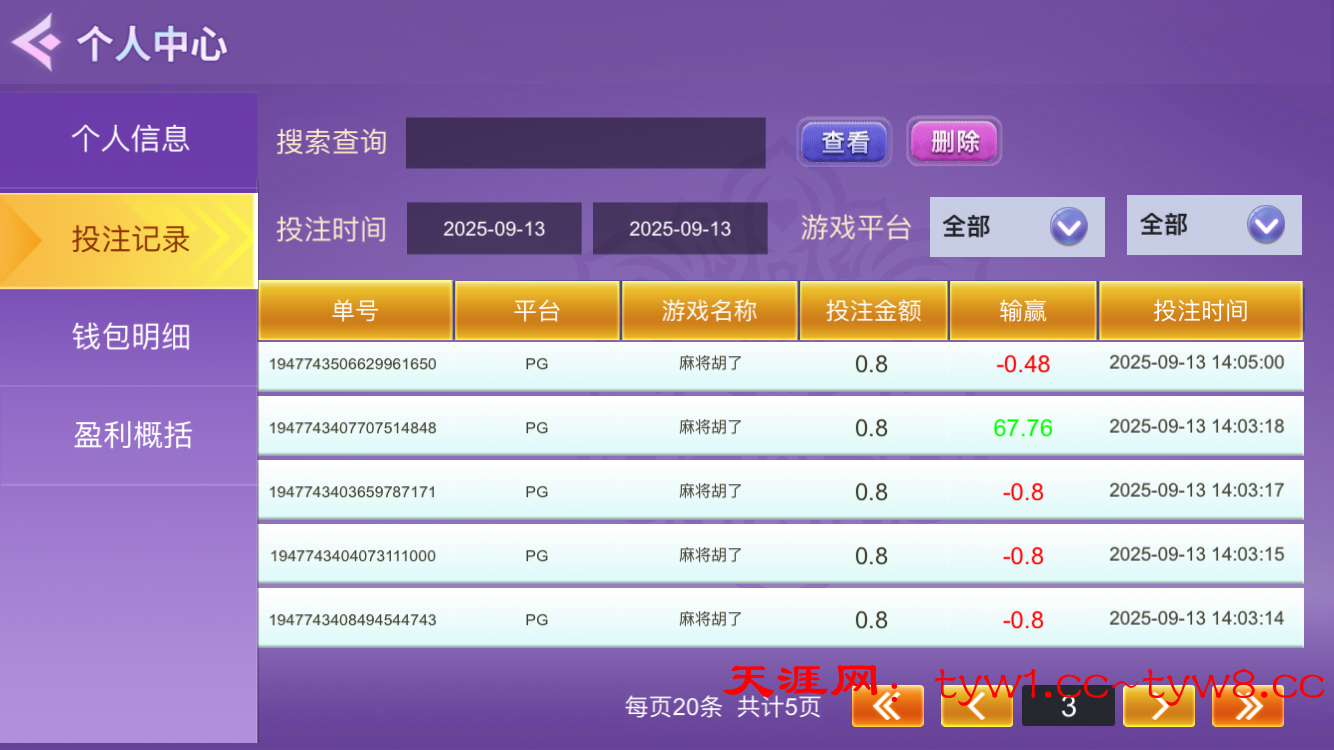Pick the end date field for 投注时间
Image resolution: width=1334 pixels, height=750 pixels.
(680, 229)
